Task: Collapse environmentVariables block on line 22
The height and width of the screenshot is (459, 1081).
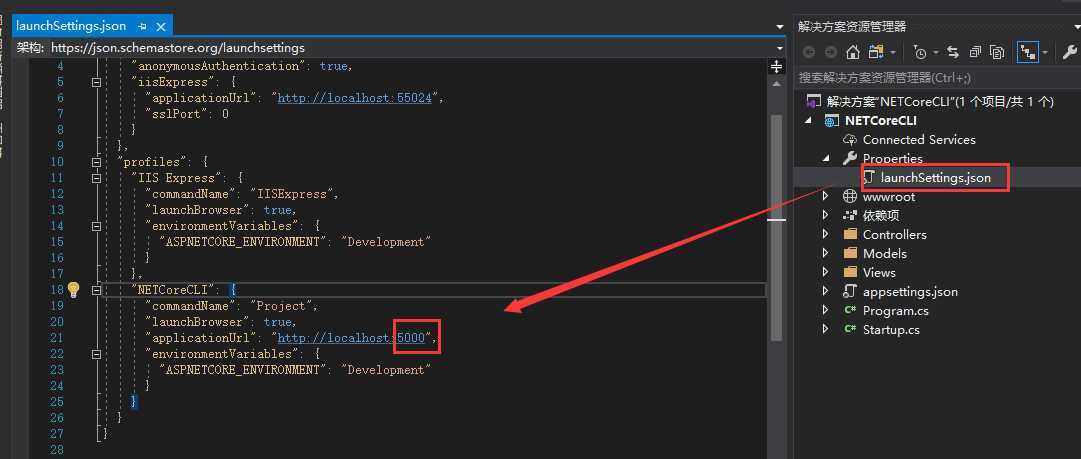Action: (97, 354)
